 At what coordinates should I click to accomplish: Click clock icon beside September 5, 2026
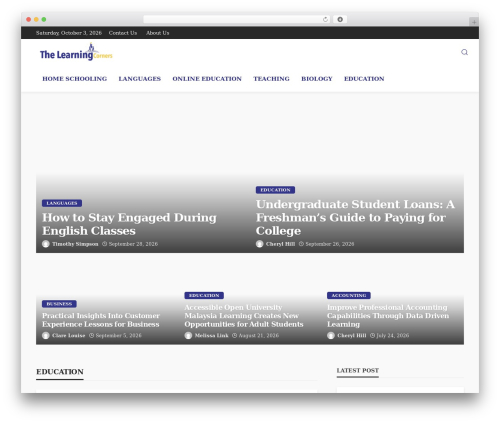[x=91, y=335]
